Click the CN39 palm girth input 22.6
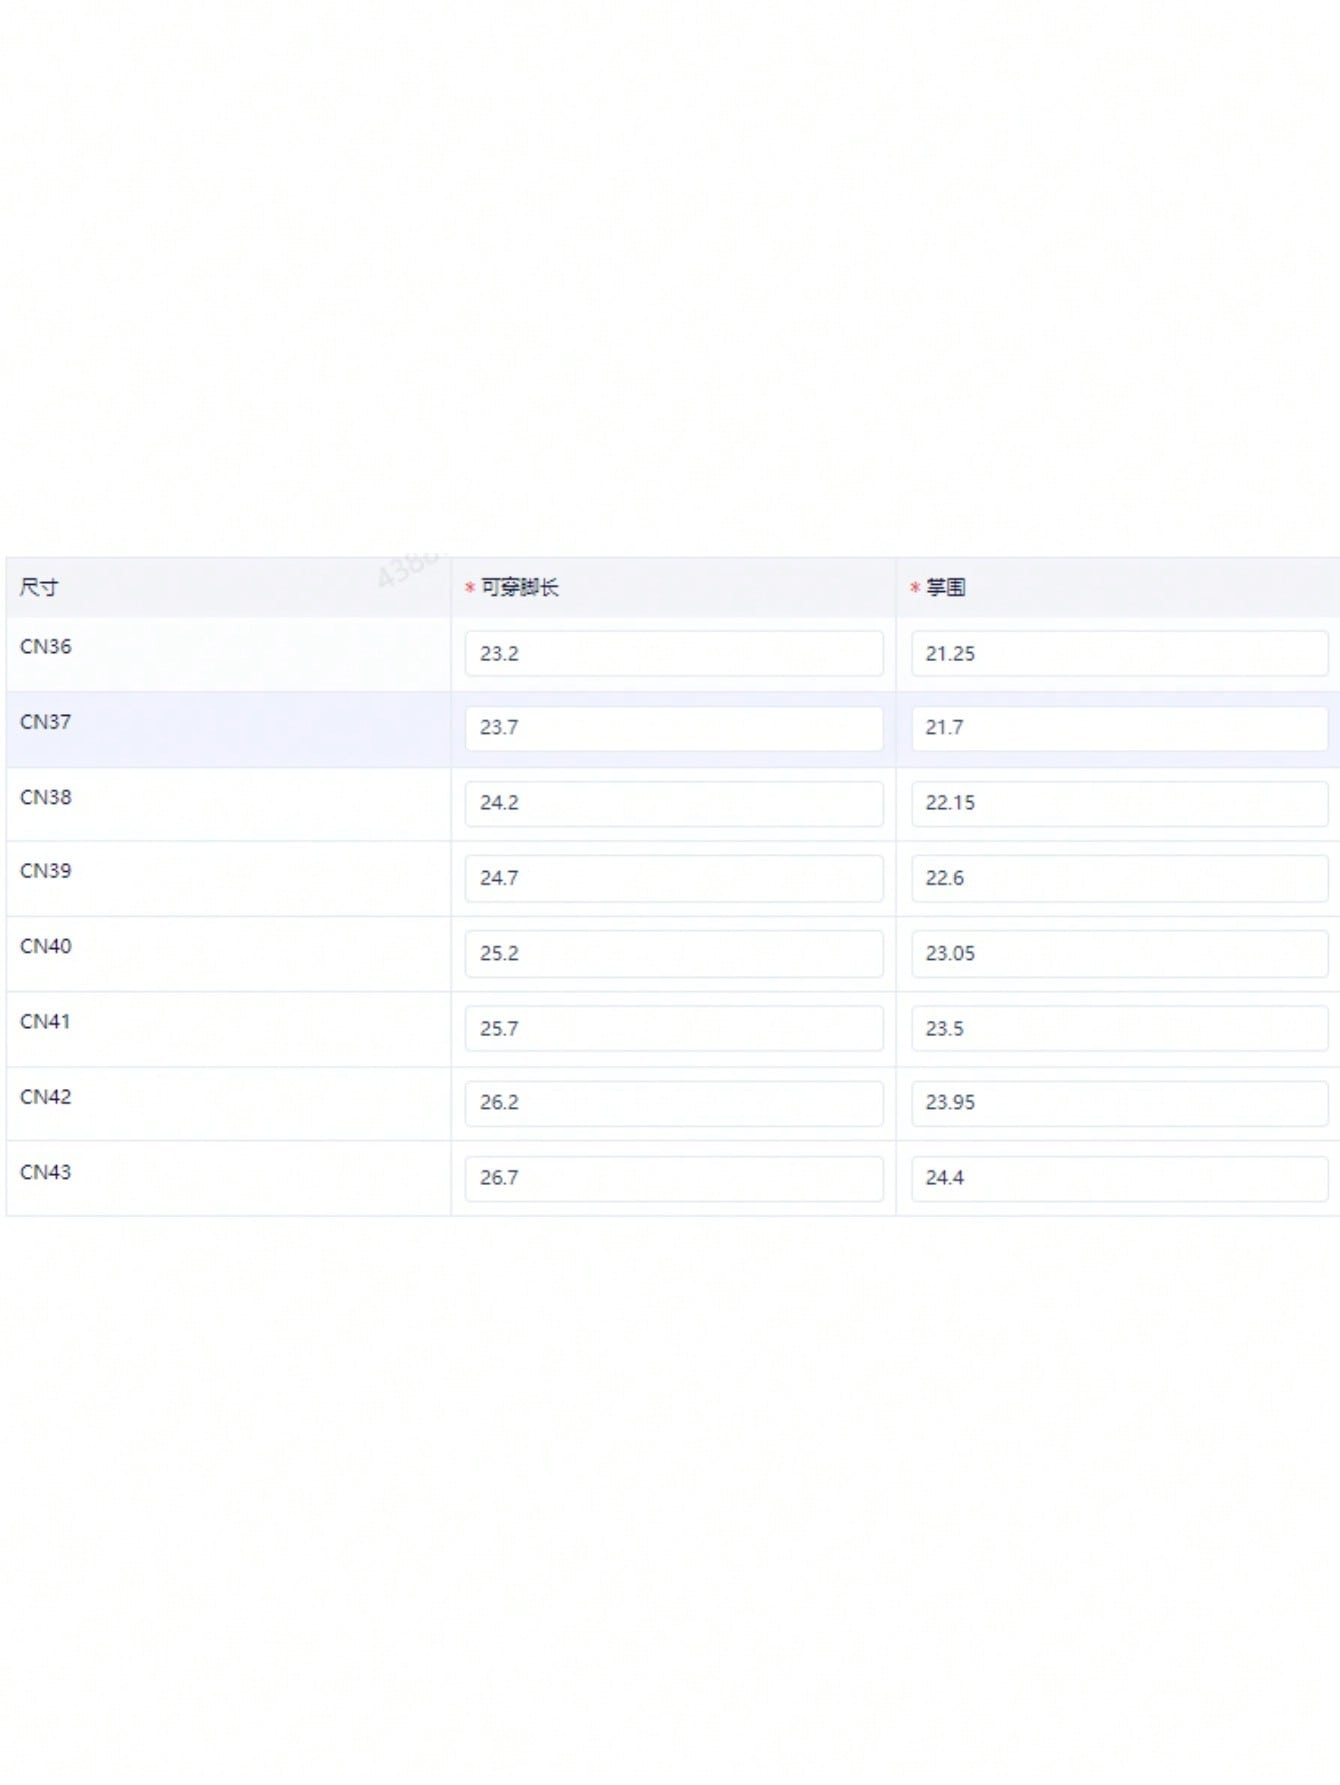1340x1785 pixels. (x=1118, y=878)
